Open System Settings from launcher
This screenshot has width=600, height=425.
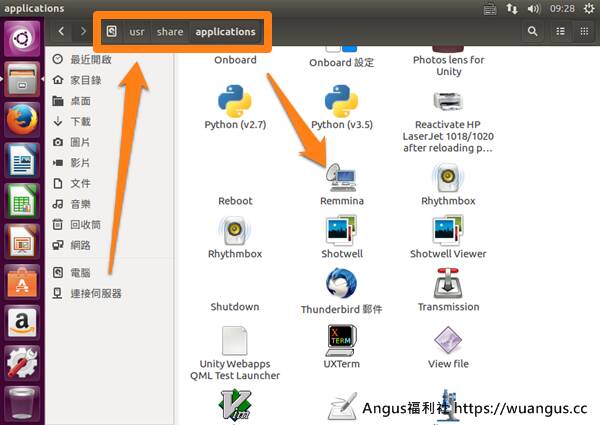(22, 363)
